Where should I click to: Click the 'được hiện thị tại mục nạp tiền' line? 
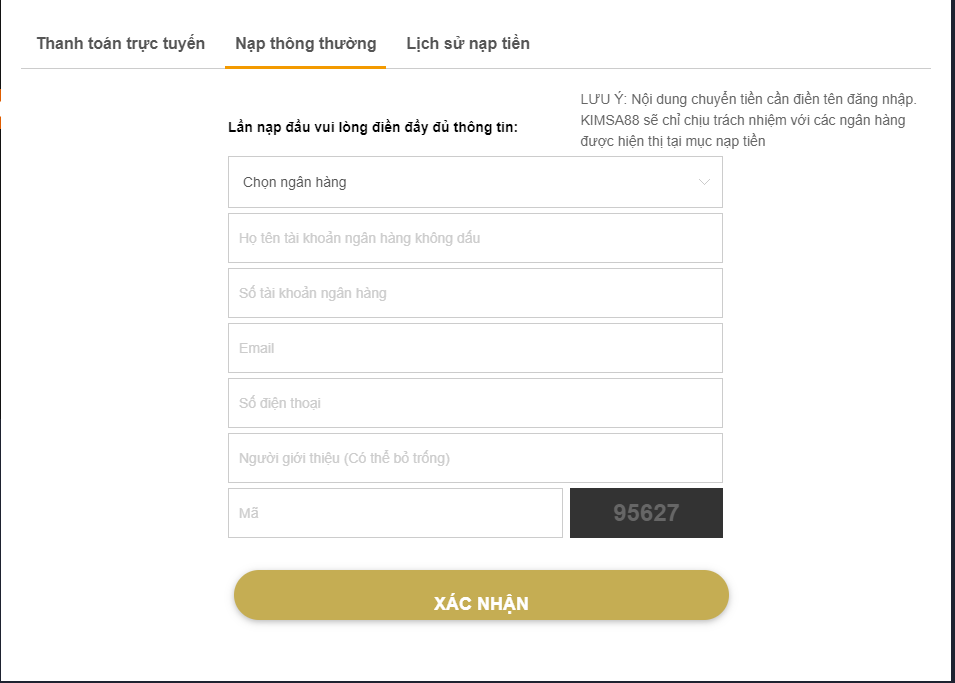tap(672, 141)
